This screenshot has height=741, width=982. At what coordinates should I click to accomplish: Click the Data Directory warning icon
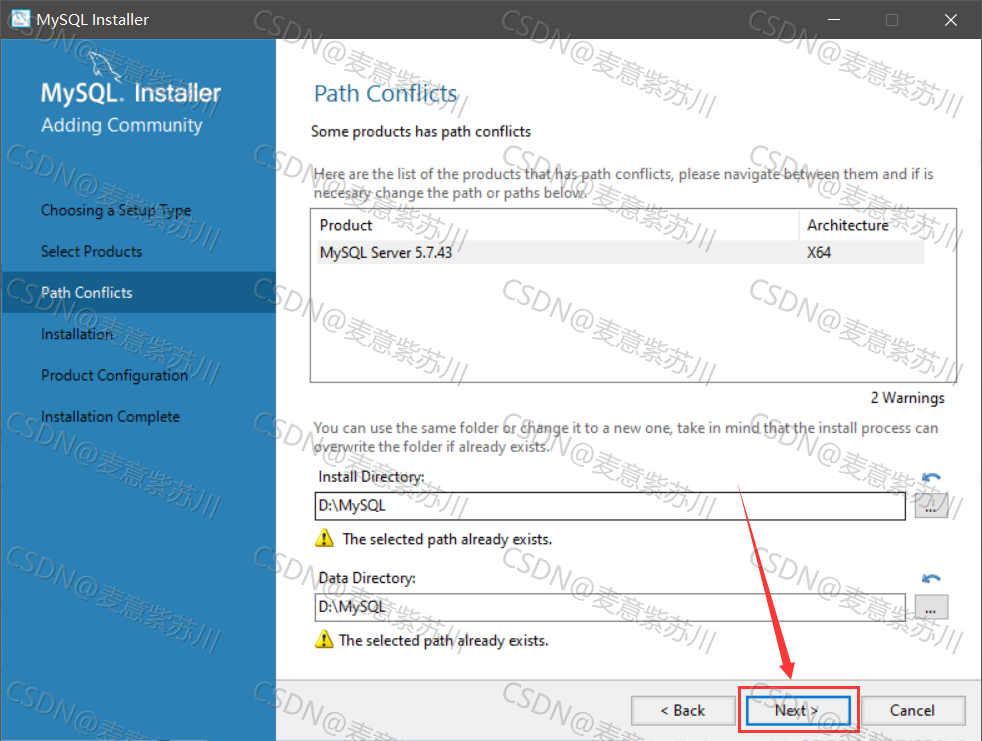coord(324,640)
